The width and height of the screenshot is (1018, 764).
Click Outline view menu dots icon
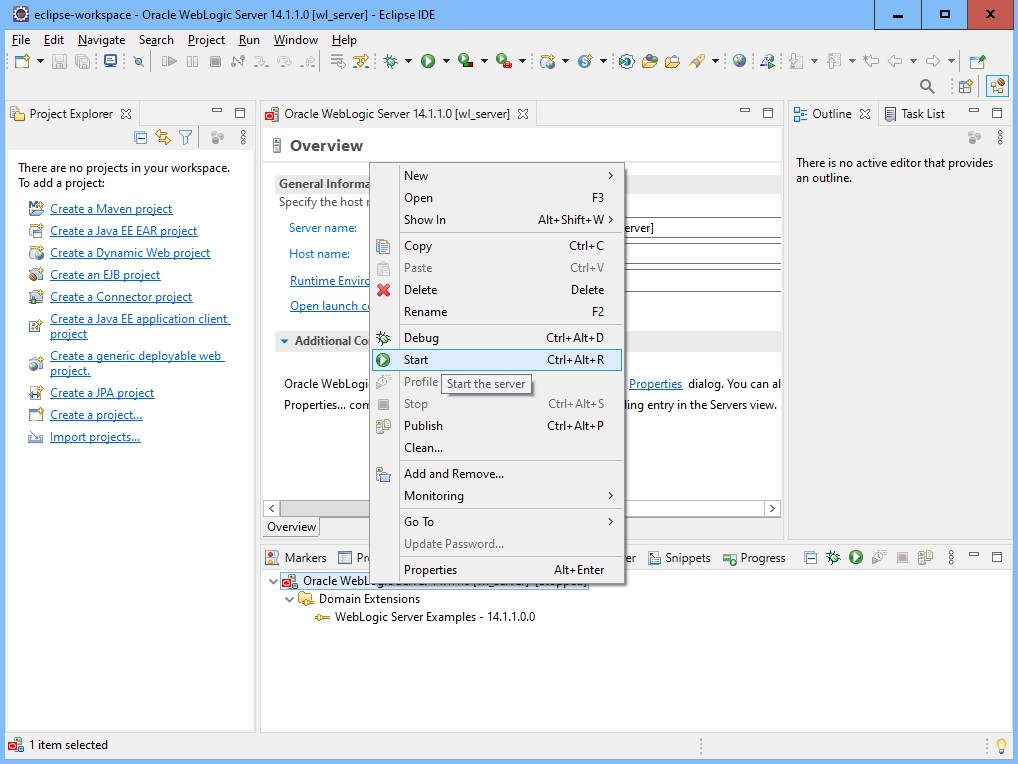[x=1000, y=138]
